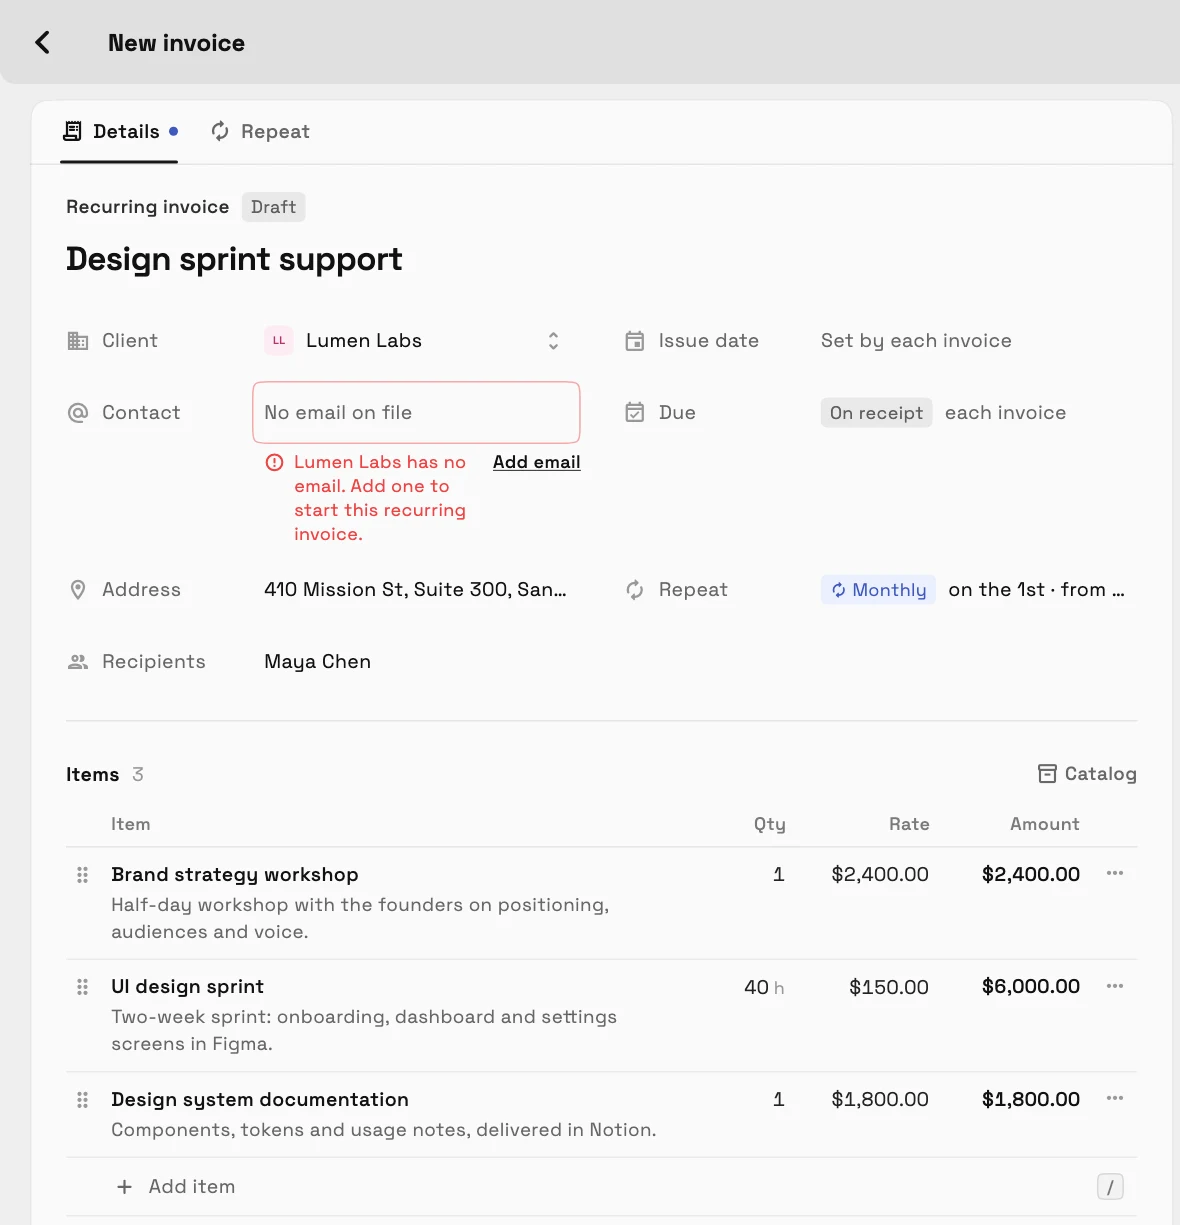Click Set by each invoice value
1180x1225 pixels.
click(x=916, y=341)
